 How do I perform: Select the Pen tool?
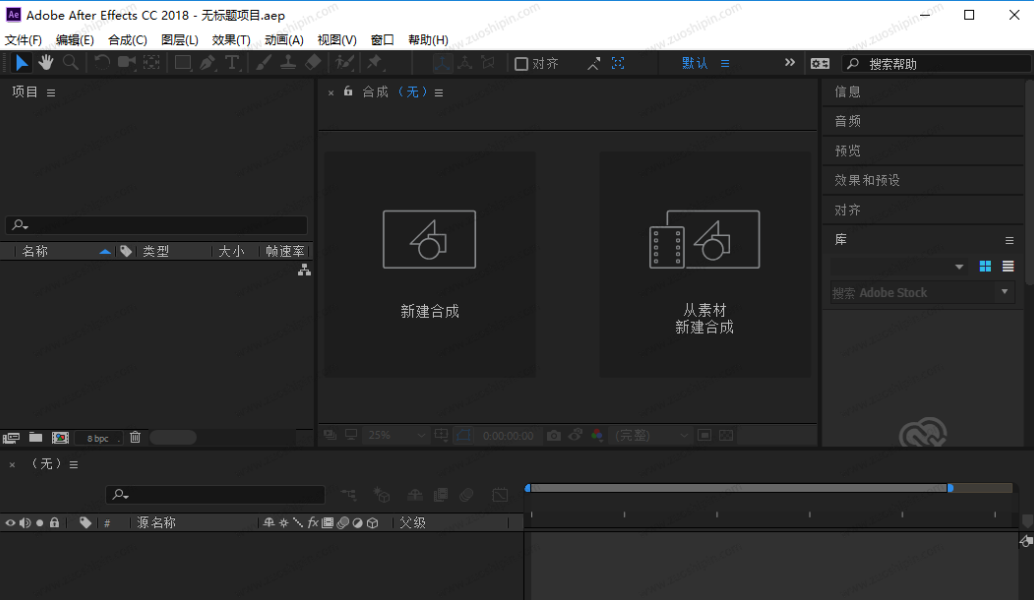click(209, 62)
